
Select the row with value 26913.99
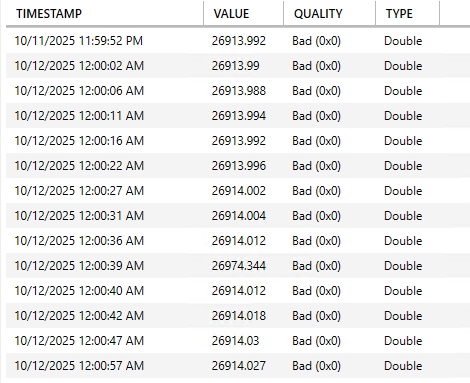pyautogui.click(x=238, y=66)
